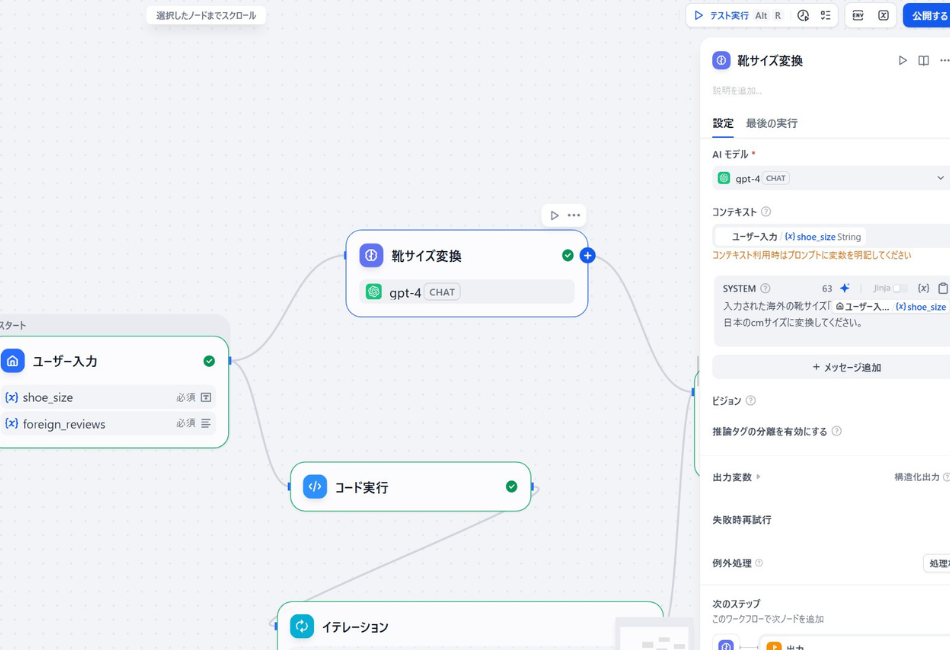Viewport: 950px width, 650px height.
Task: Click the split view icon beside the play button
Action: coord(923,60)
